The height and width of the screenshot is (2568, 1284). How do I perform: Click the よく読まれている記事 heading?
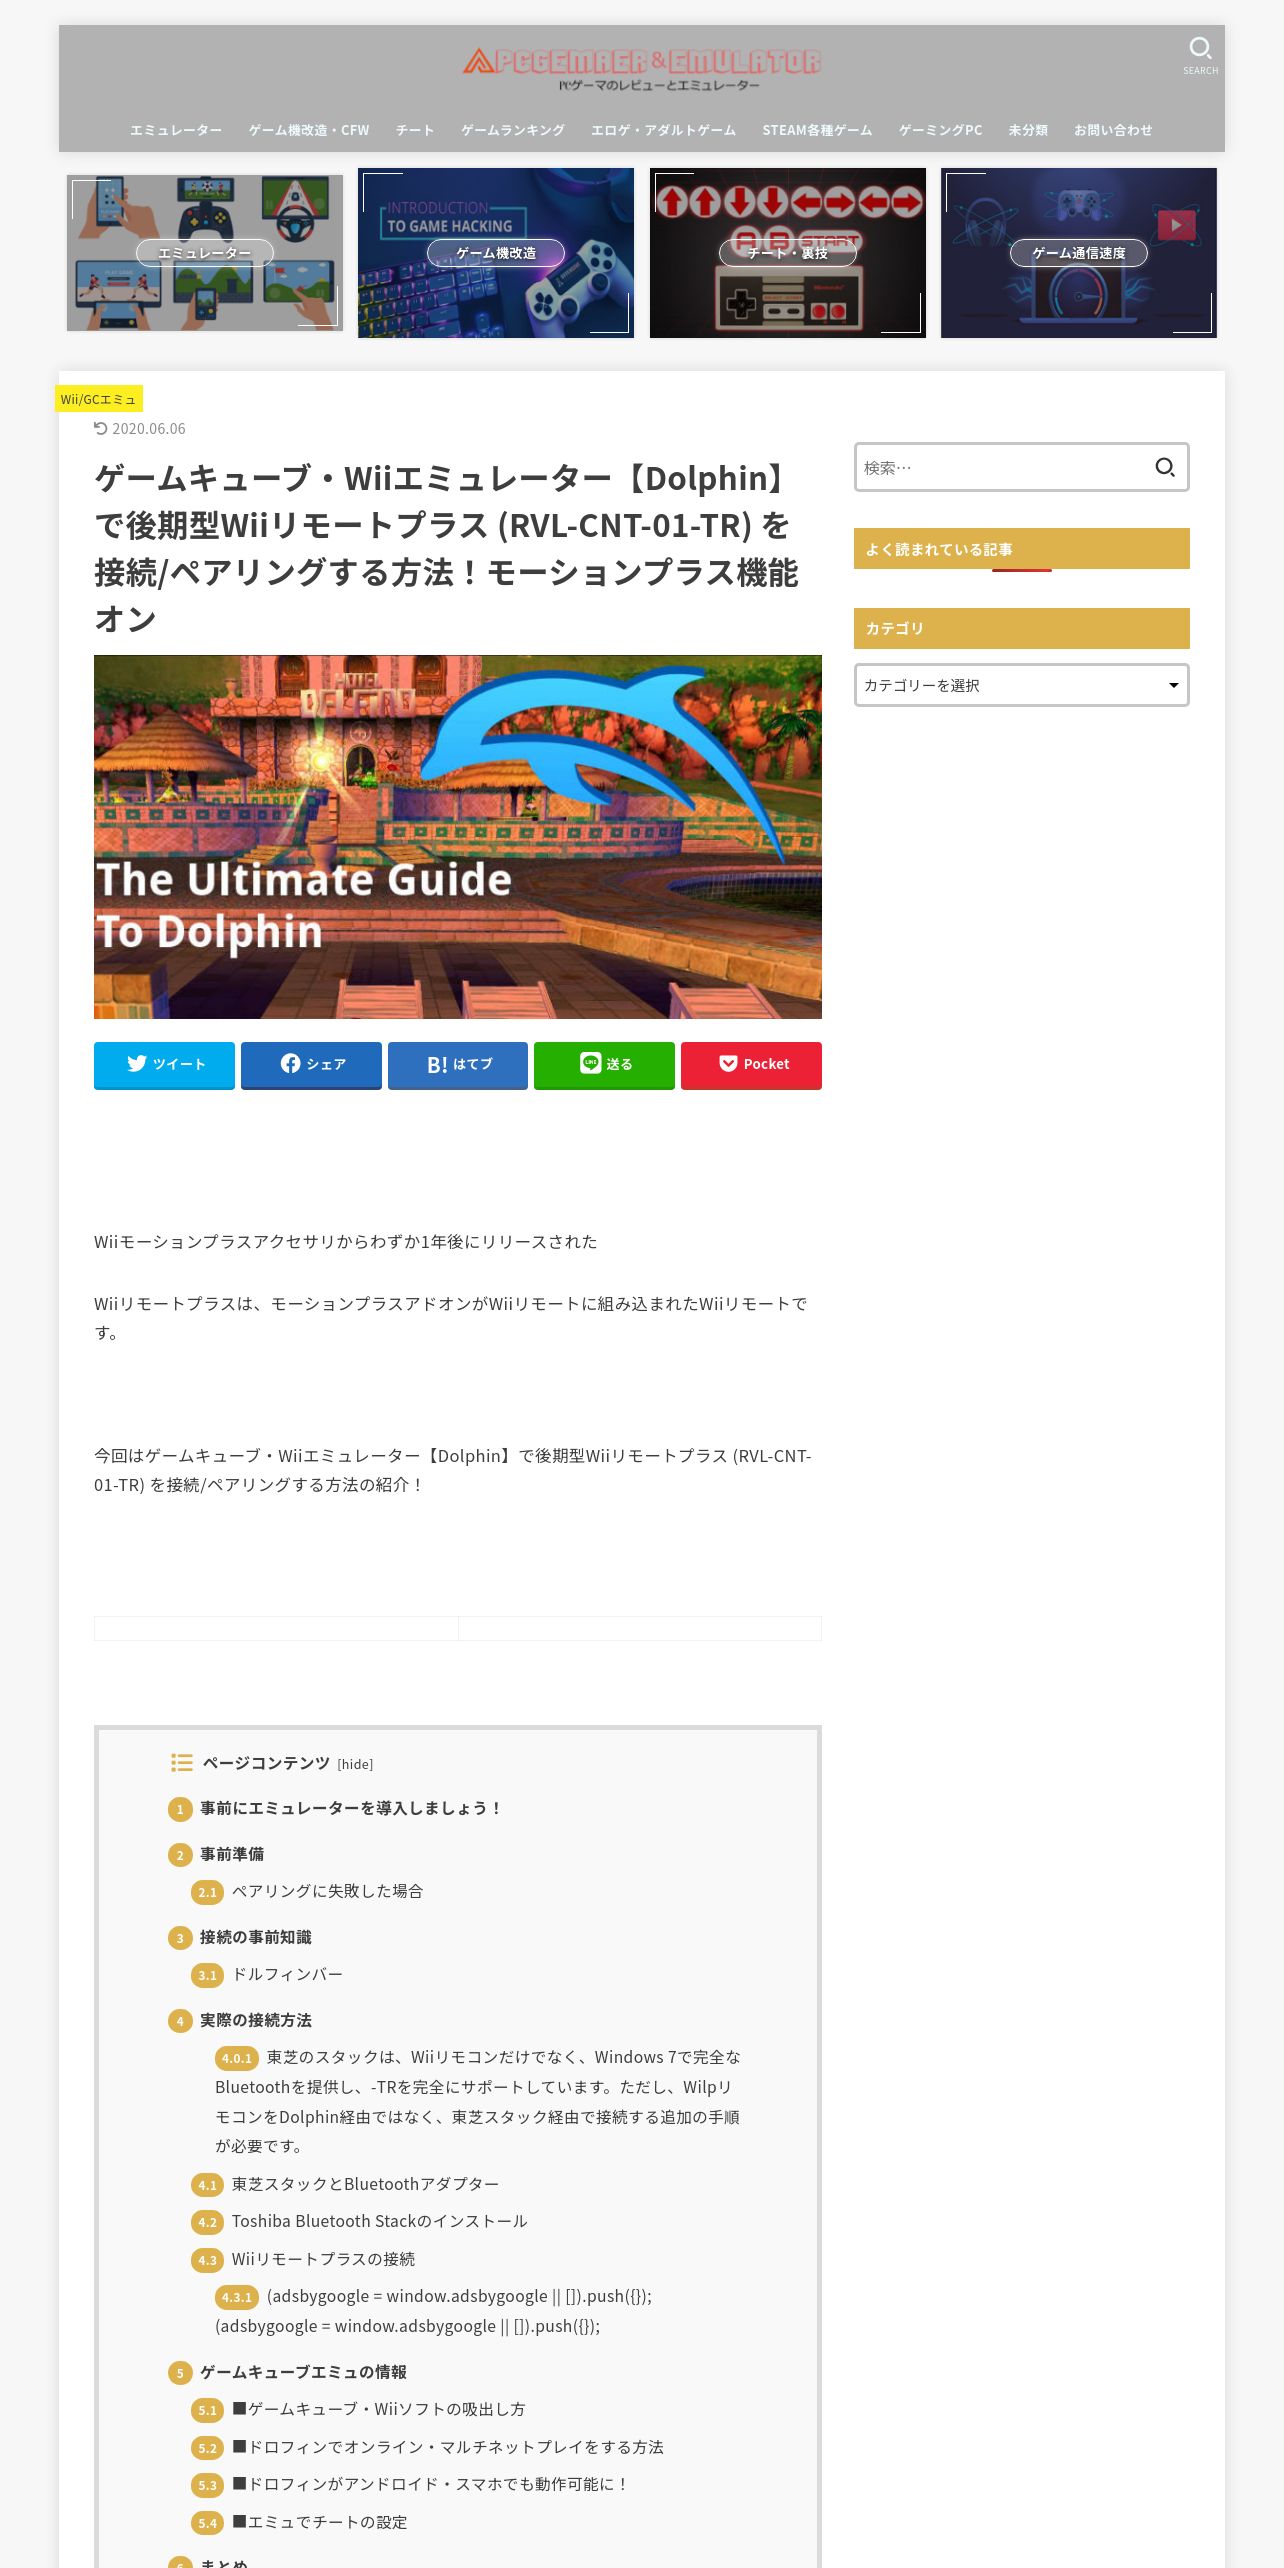point(1021,549)
